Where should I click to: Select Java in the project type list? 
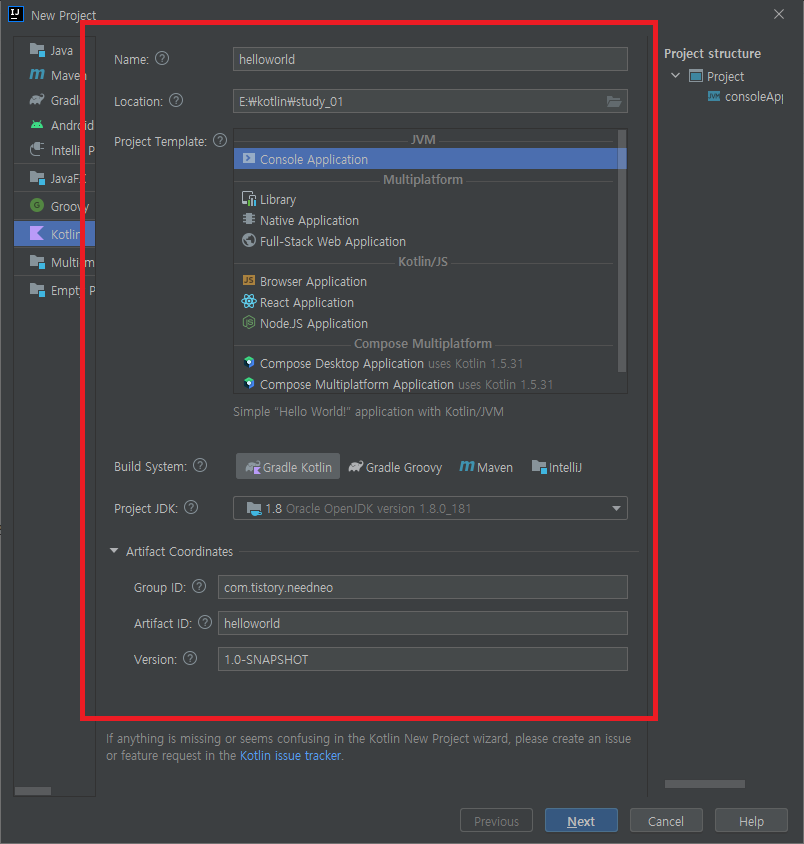point(55,51)
